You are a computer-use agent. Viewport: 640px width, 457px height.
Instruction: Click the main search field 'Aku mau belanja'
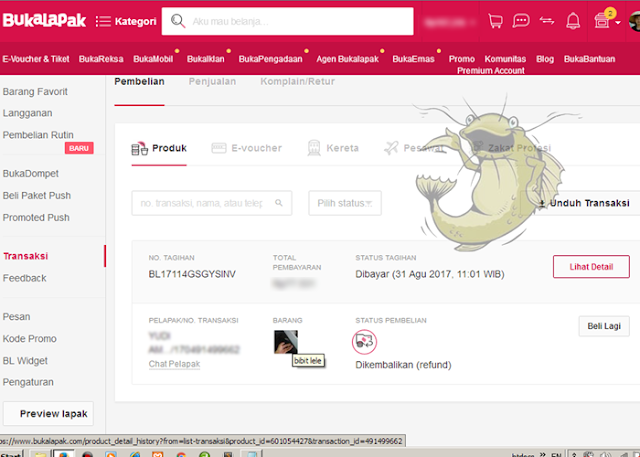tap(287, 21)
